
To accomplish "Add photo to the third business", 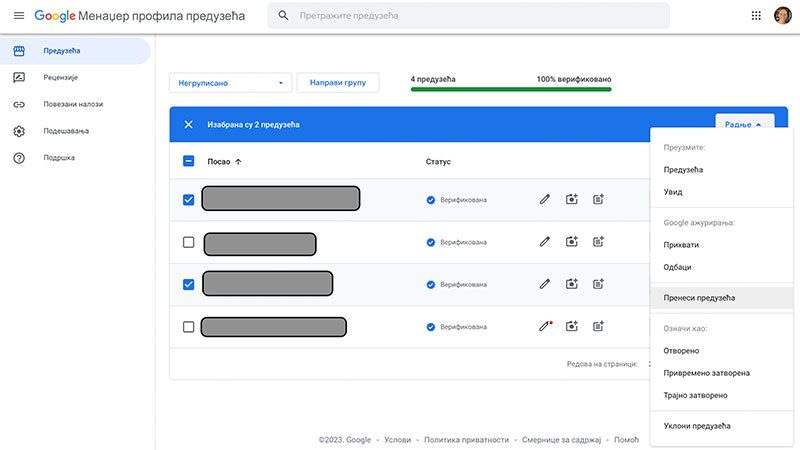I will (571, 284).
